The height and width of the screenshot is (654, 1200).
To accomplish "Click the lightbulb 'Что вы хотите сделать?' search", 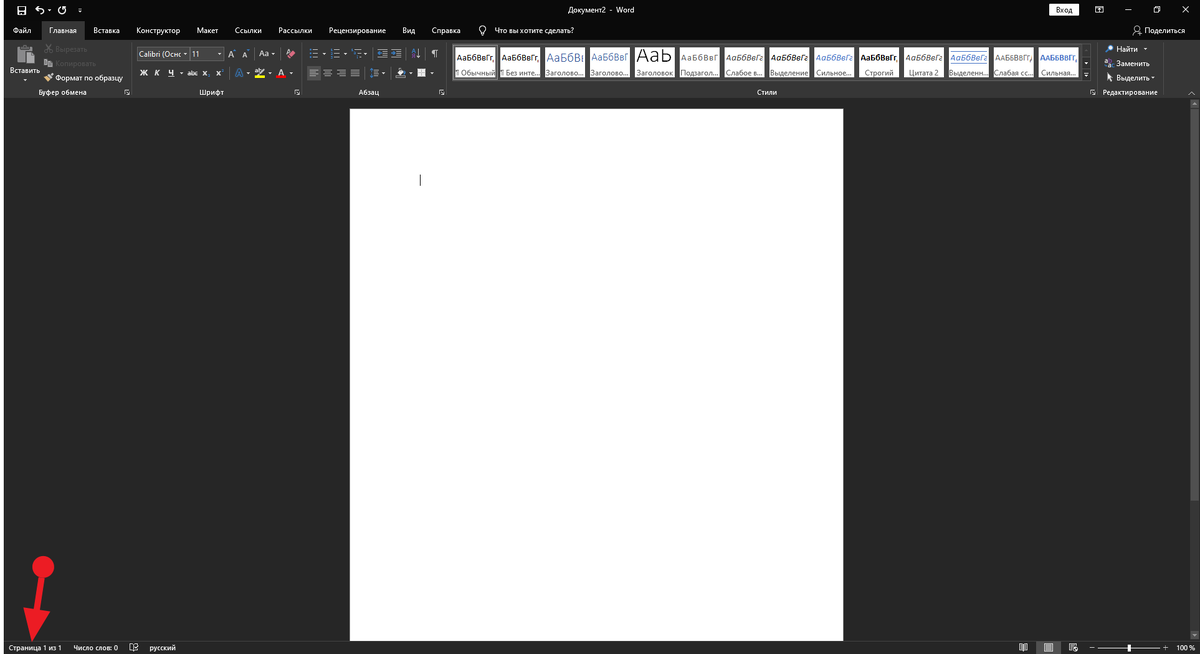I will point(527,30).
